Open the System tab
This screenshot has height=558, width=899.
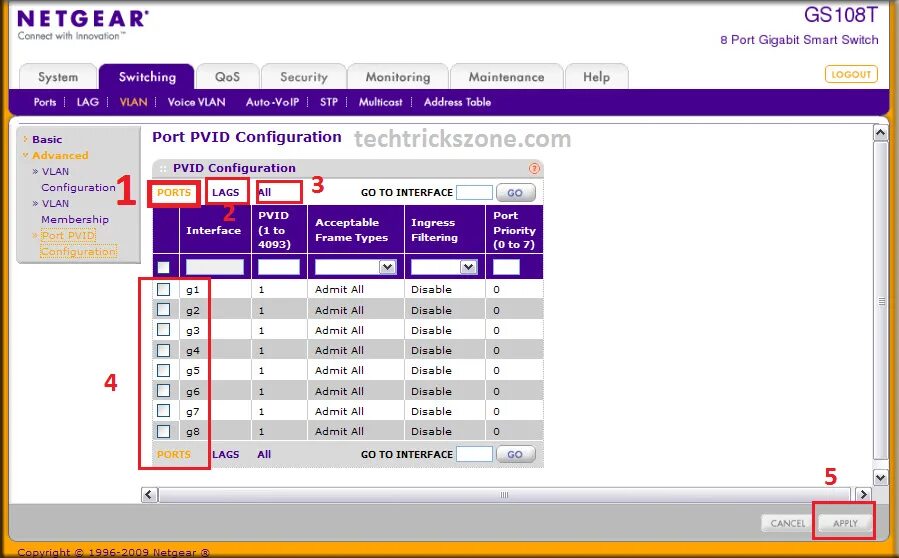58,77
